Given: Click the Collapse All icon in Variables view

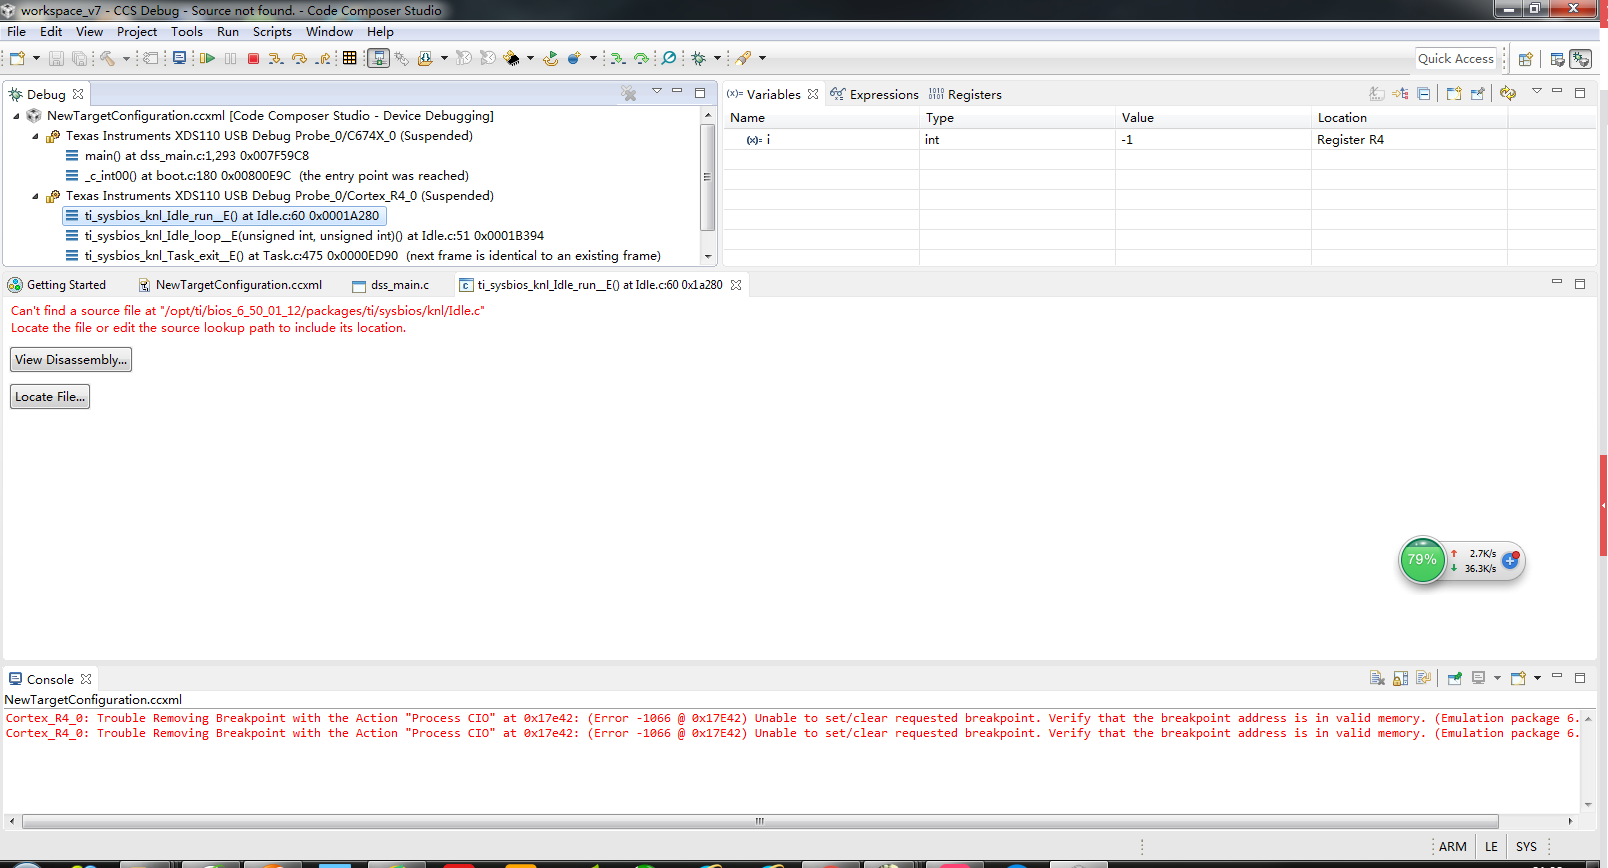Looking at the screenshot, I should point(1424,93).
